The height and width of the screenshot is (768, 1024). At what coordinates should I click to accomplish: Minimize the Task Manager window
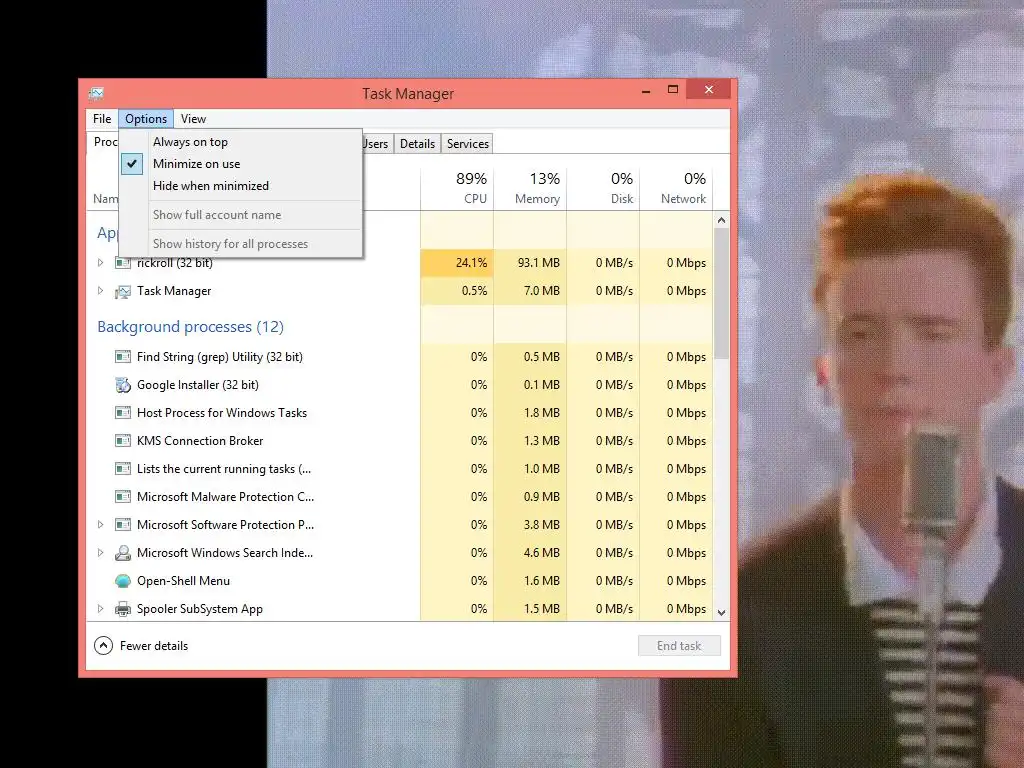pyautogui.click(x=646, y=90)
